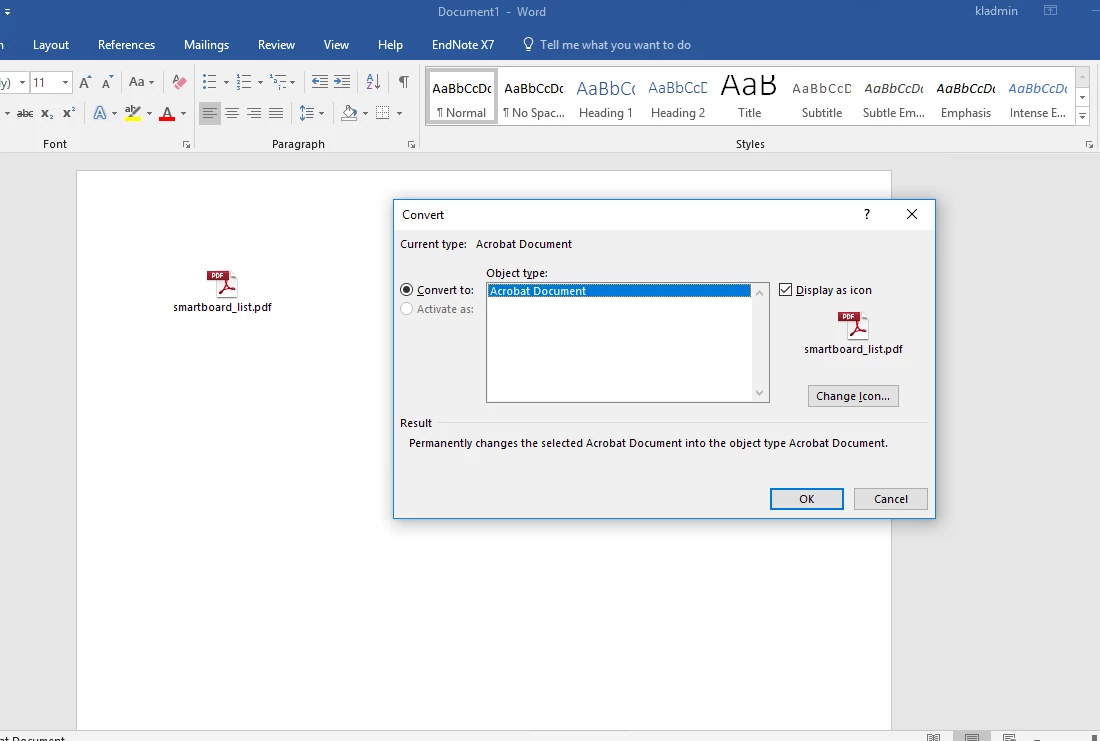Insert multilevel list
The width and height of the screenshot is (1100, 741).
278,82
